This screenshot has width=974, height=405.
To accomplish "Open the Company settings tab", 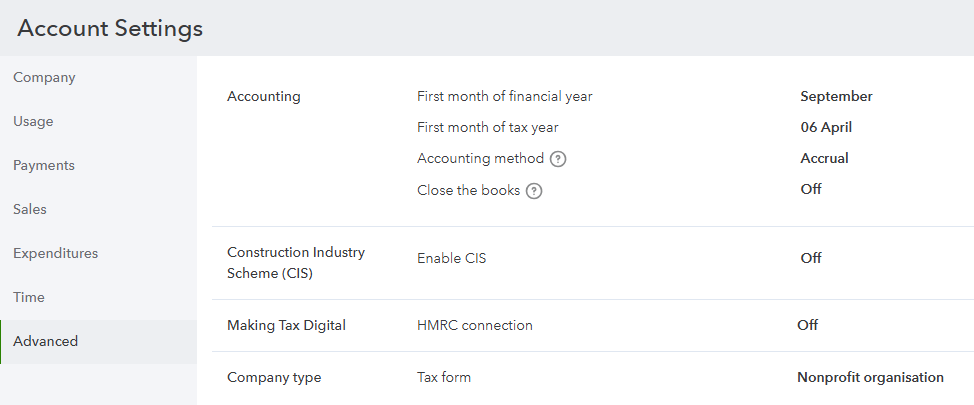I will click(x=44, y=77).
